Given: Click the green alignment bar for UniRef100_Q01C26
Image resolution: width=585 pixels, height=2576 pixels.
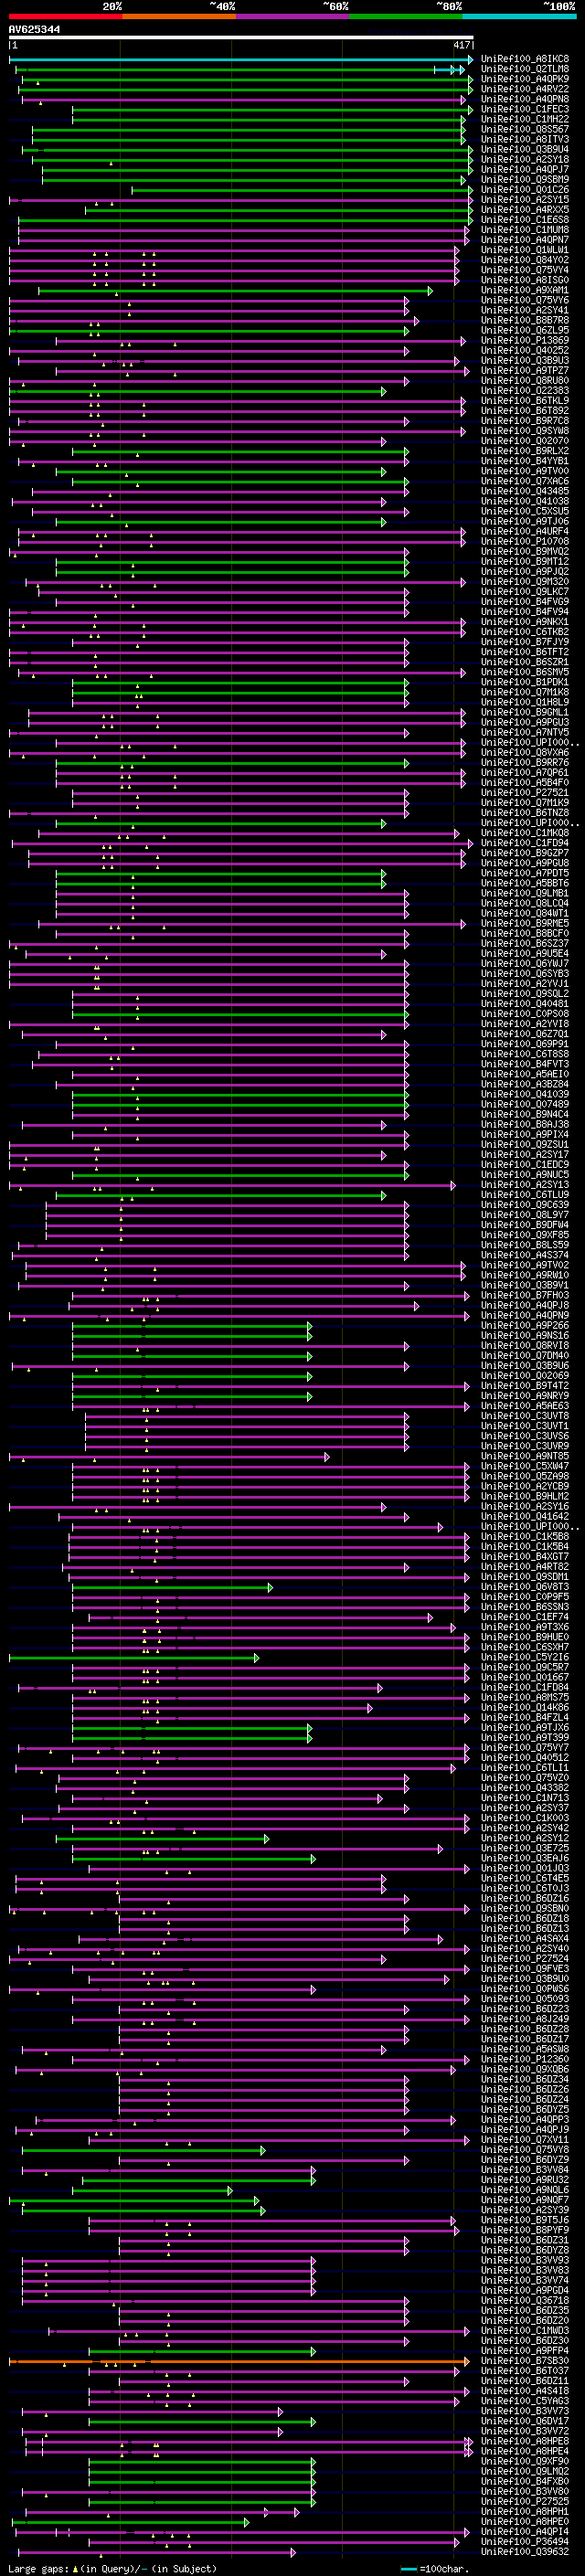Looking at the screenshot, I should (x=302, y=190).
